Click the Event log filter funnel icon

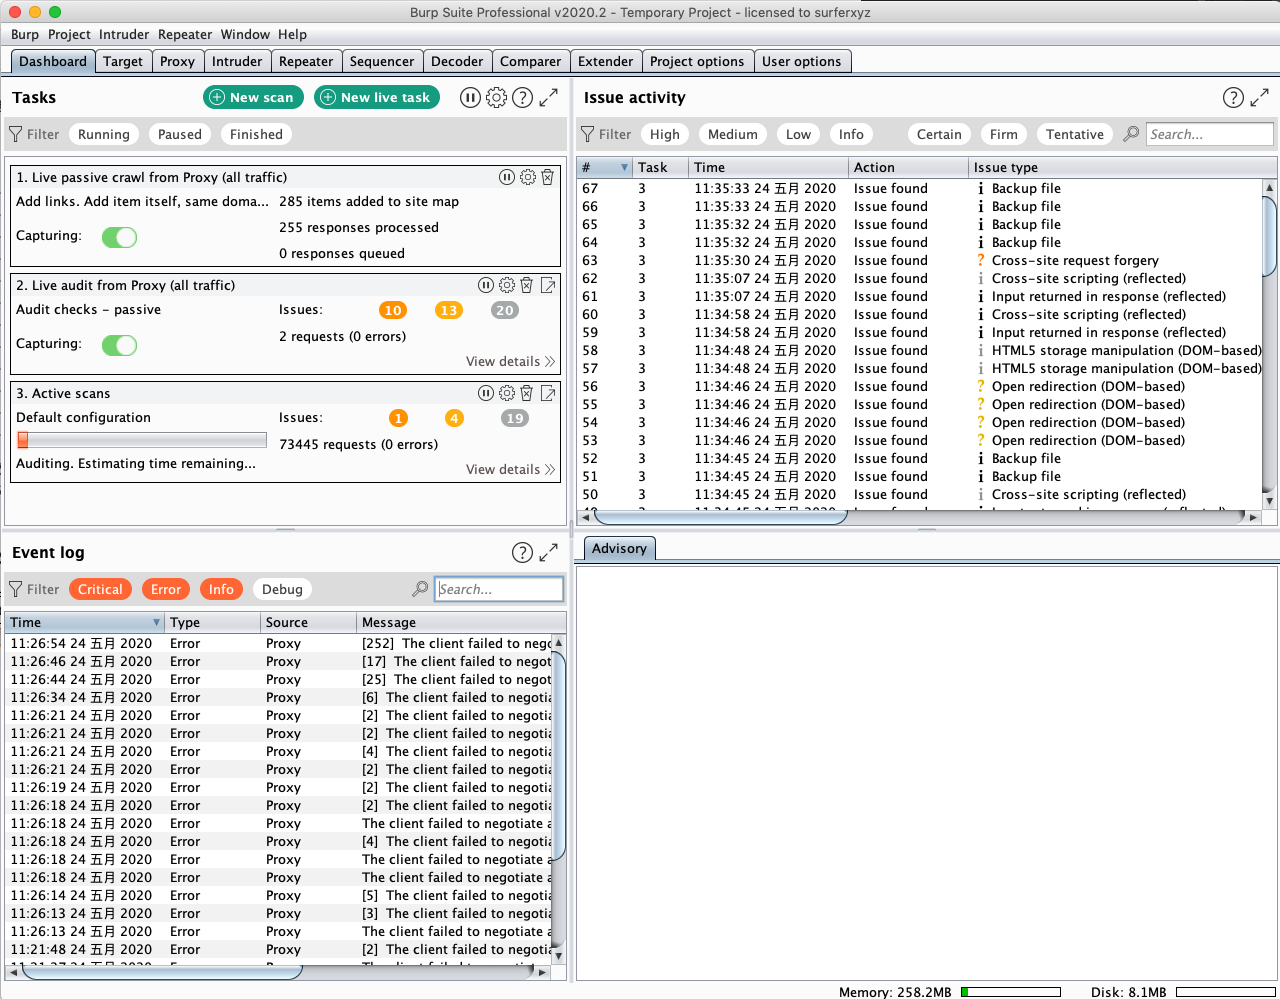pyautogui.click(x=16, y=589)
